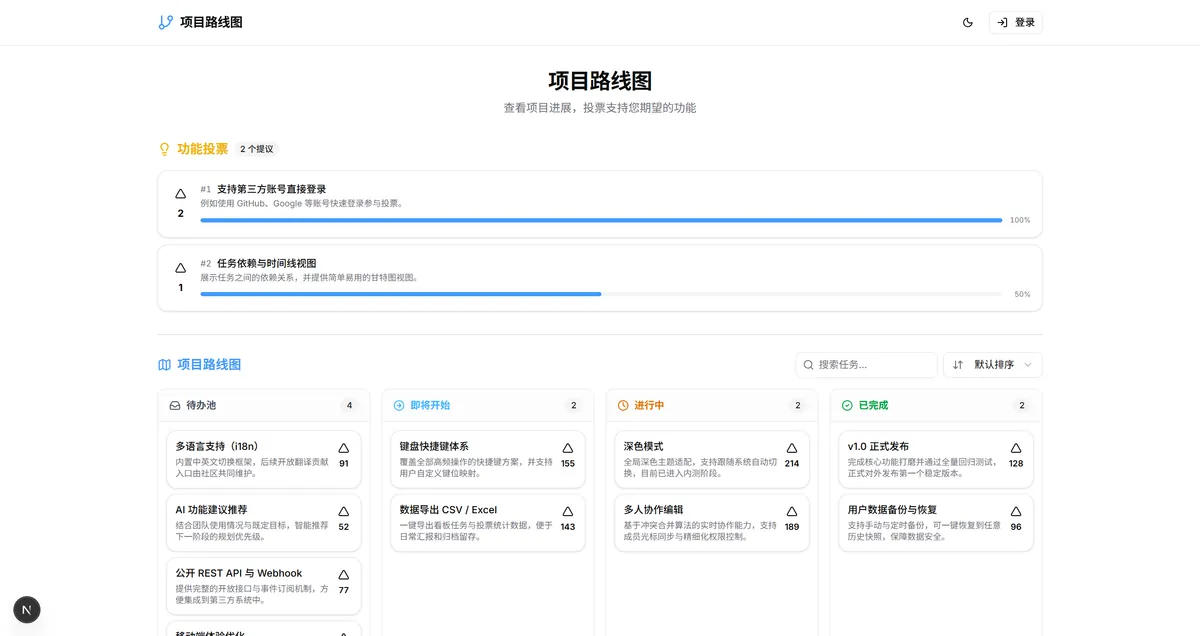Open the AI 功能建议推荐 card title

pyautogui.click(x=211, y=510)
